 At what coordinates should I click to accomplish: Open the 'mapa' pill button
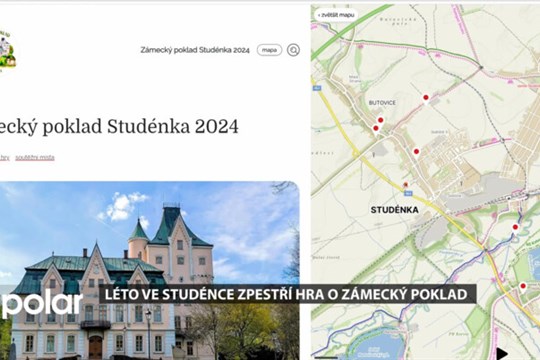click(x=269, y=50)
